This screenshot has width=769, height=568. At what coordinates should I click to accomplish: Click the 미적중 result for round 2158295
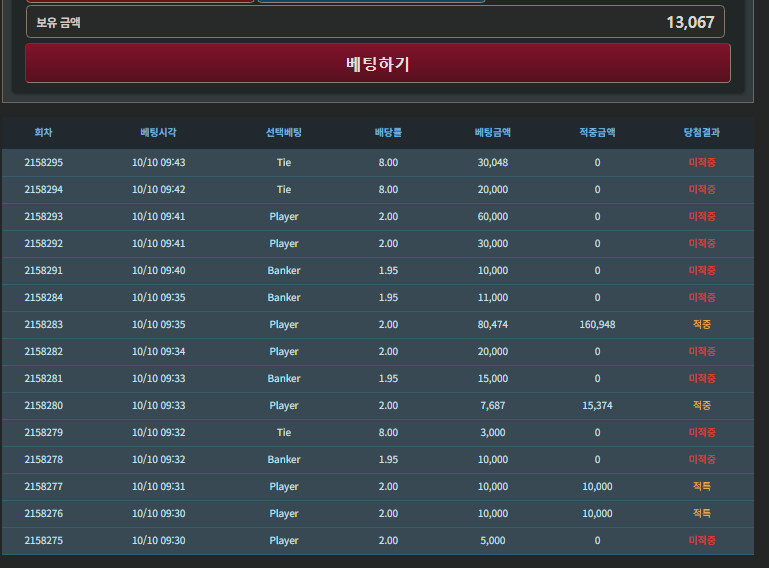[x=702, y=162]
